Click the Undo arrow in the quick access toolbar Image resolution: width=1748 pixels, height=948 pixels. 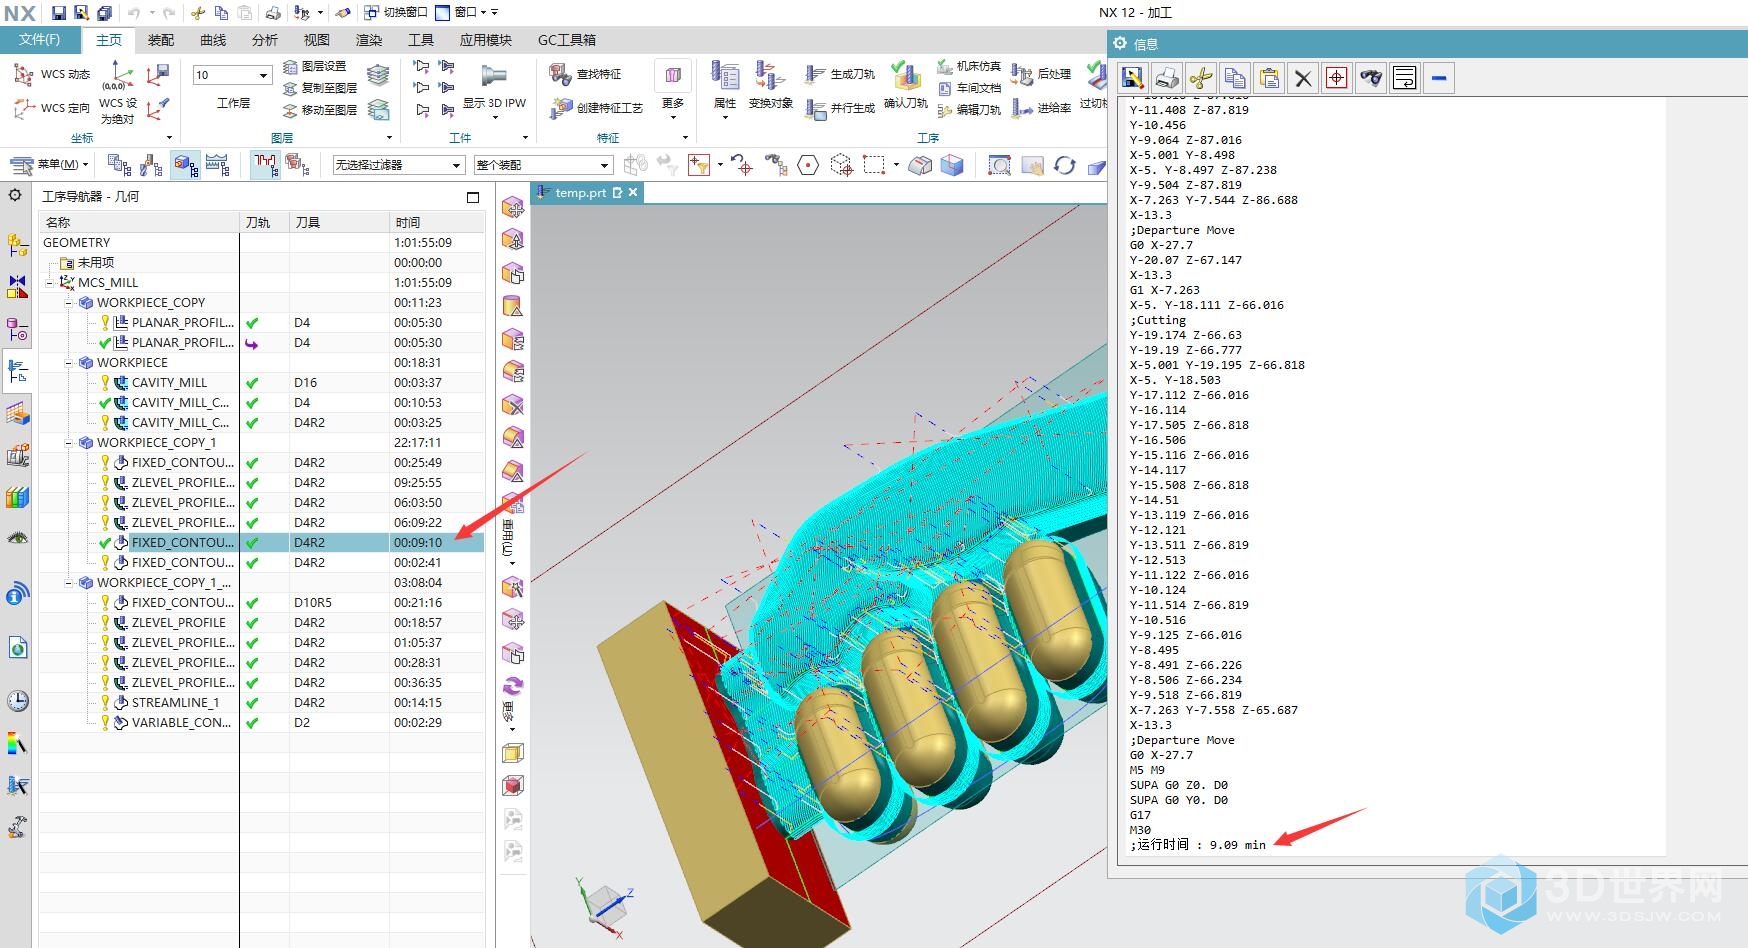pos(134,13)
